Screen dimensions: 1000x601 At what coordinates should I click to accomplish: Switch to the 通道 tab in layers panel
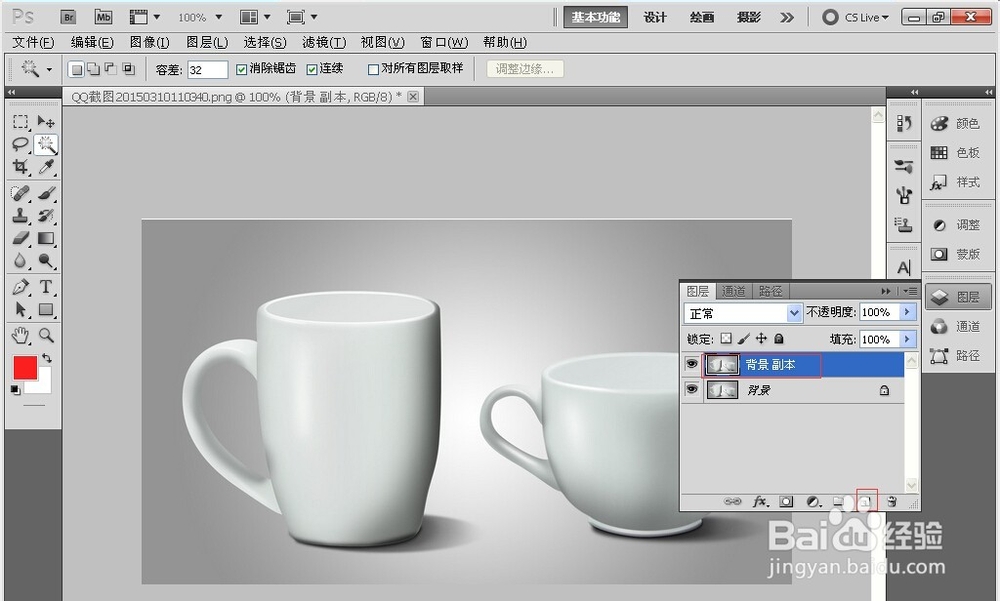tap(734, 291)
